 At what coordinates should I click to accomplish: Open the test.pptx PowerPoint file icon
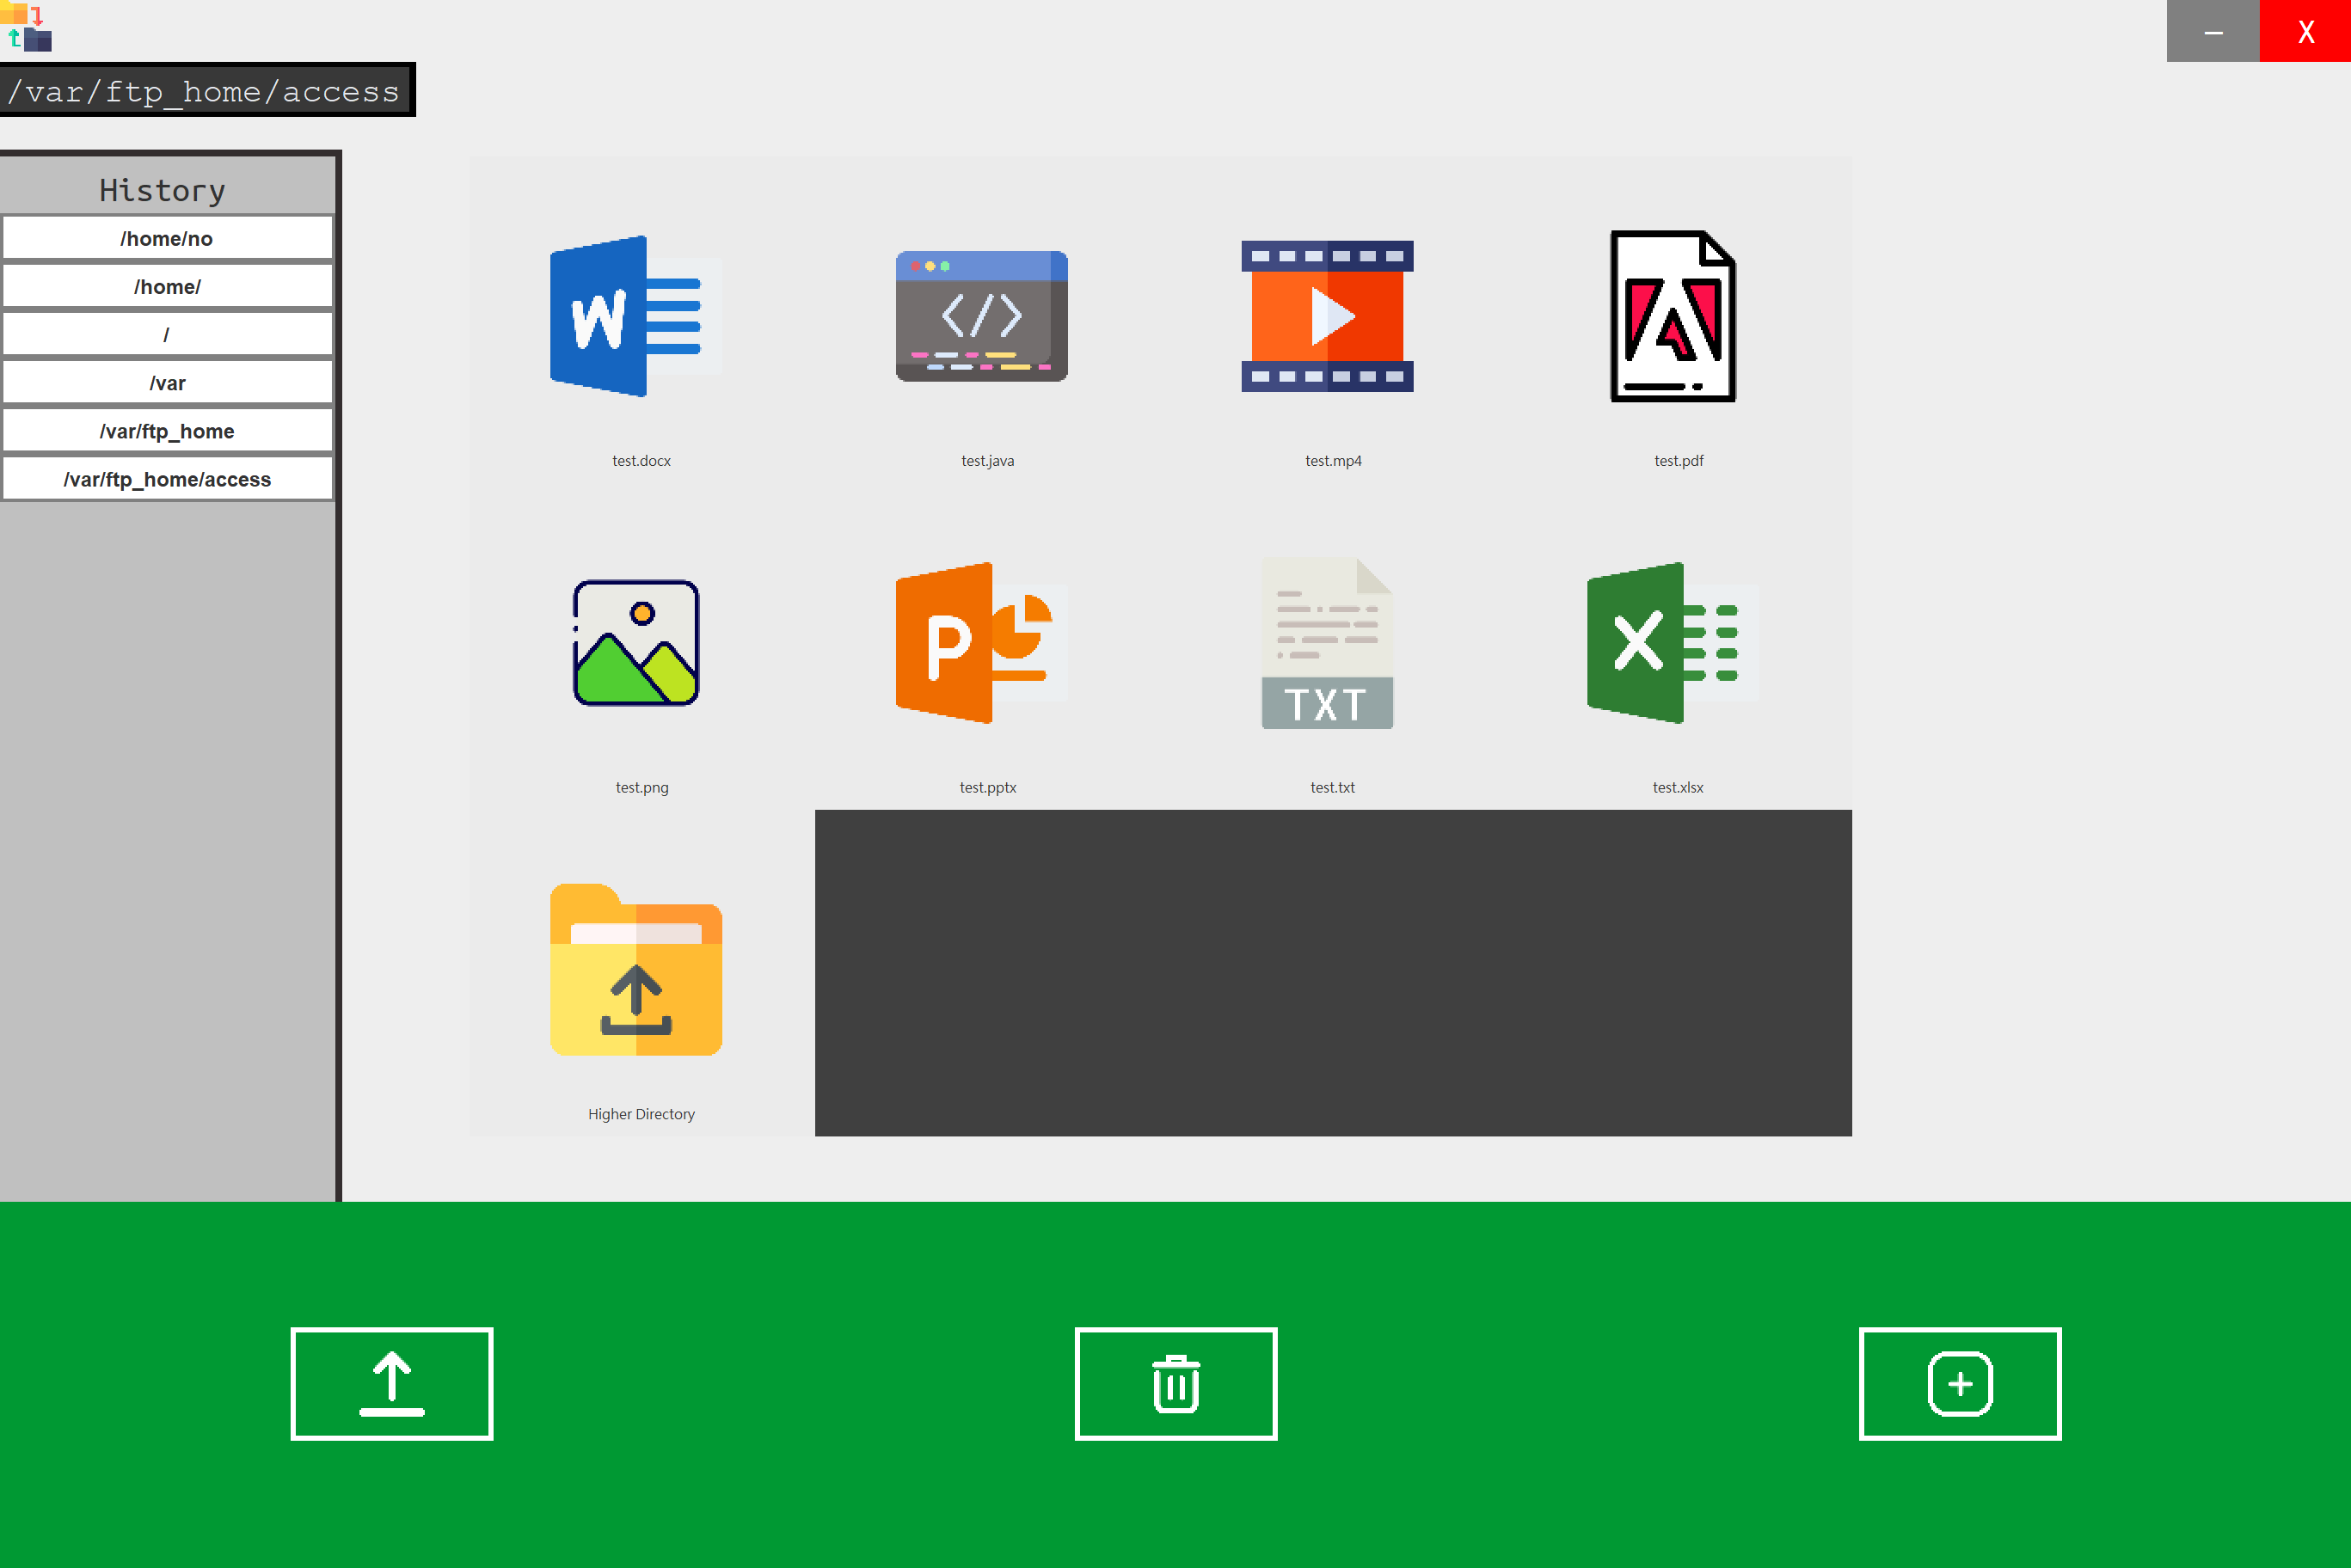982,643
